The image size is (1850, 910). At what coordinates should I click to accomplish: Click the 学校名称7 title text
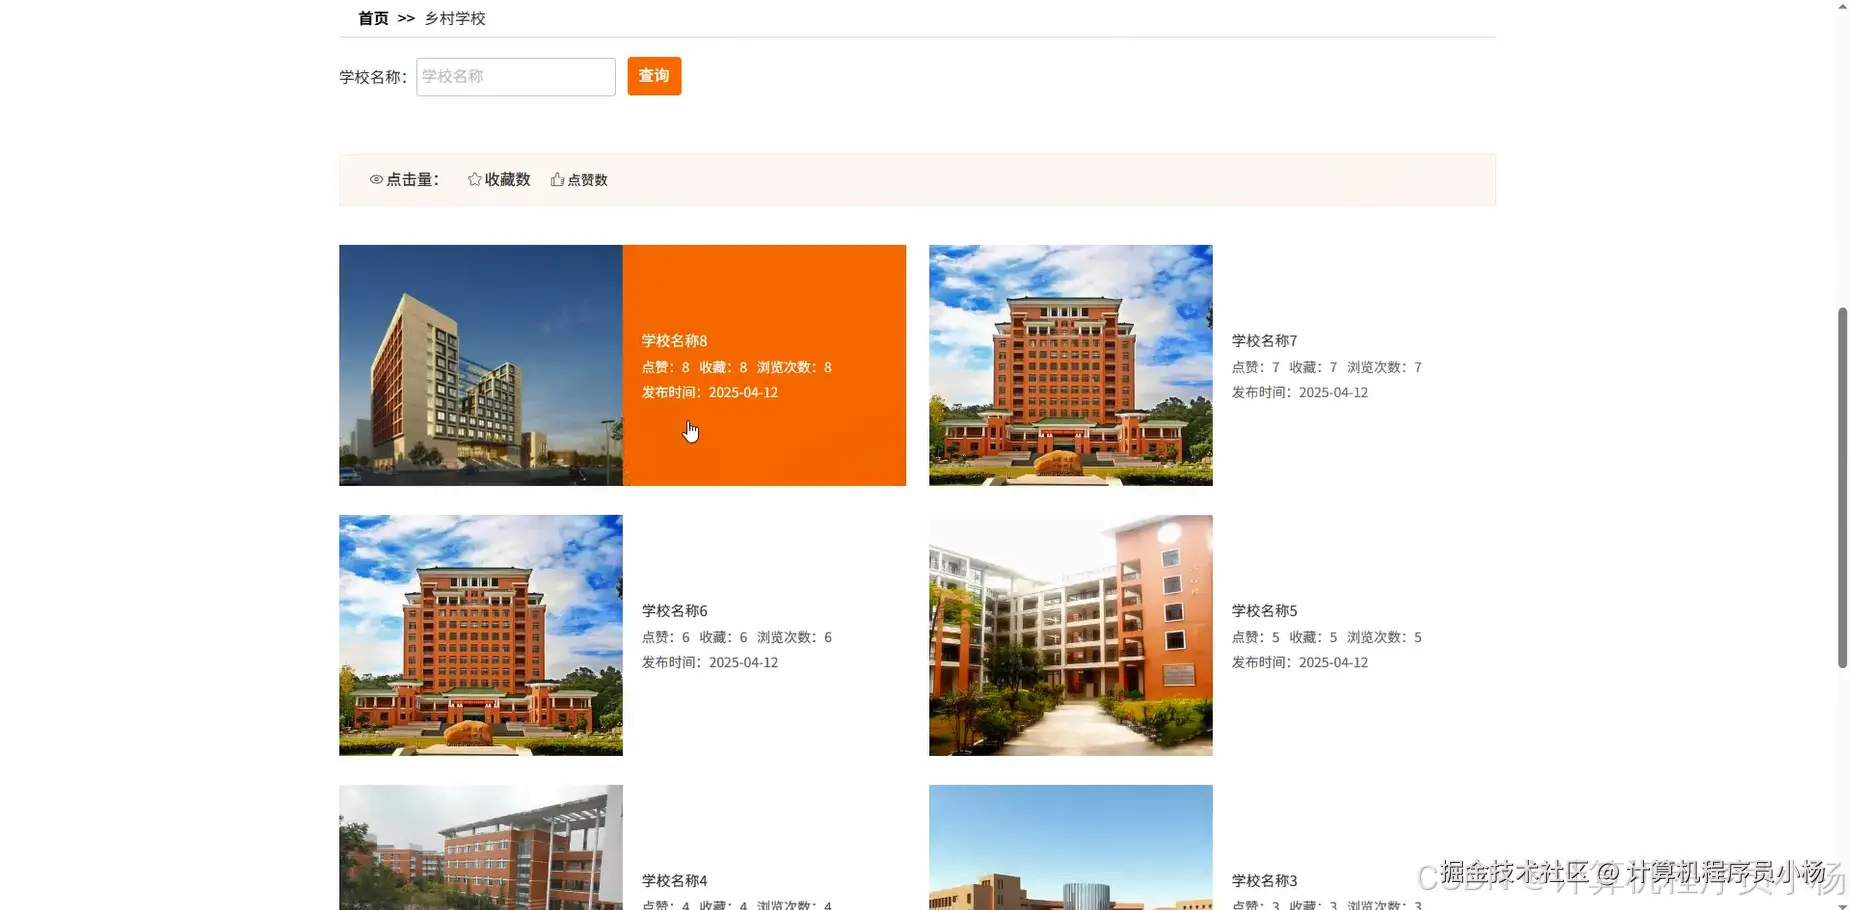click(1263, 340)
